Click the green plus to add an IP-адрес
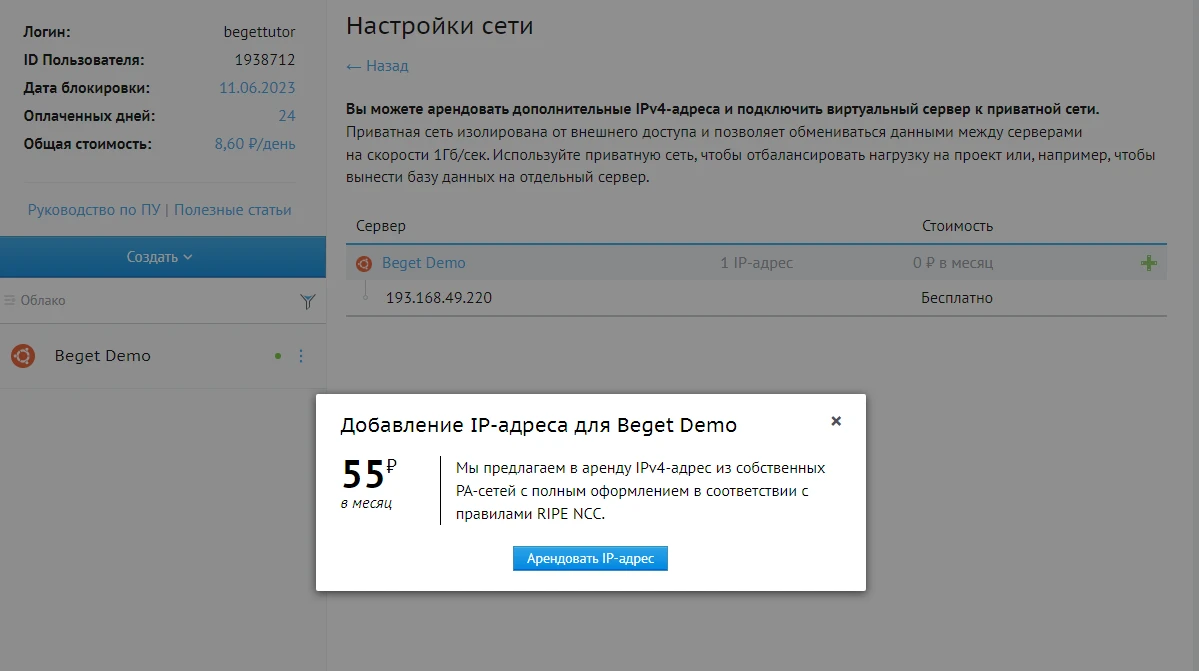Image resolution: width=1199 pixels, height=671 pixels. 1148,262
